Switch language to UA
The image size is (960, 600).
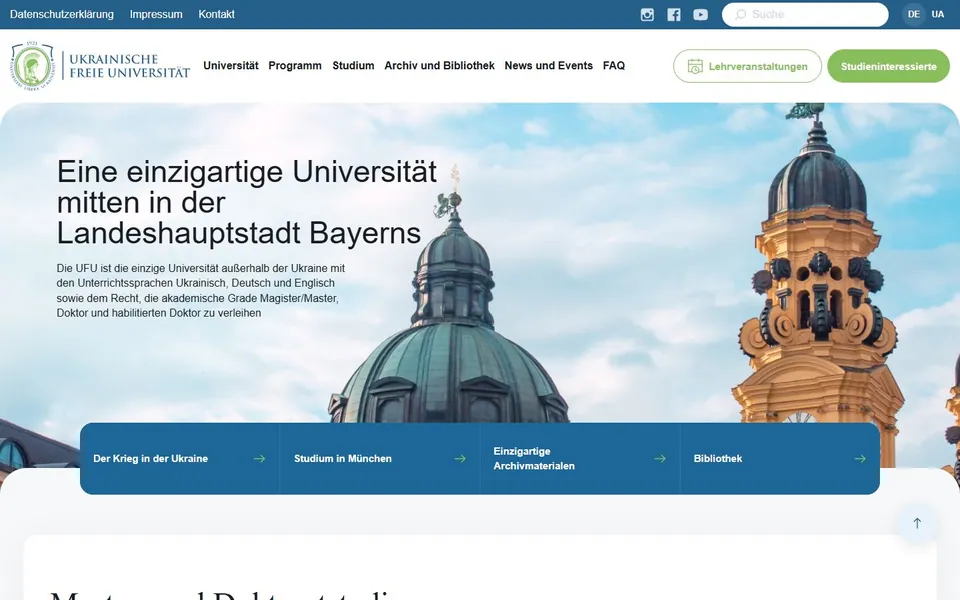(x=938, y=14)
